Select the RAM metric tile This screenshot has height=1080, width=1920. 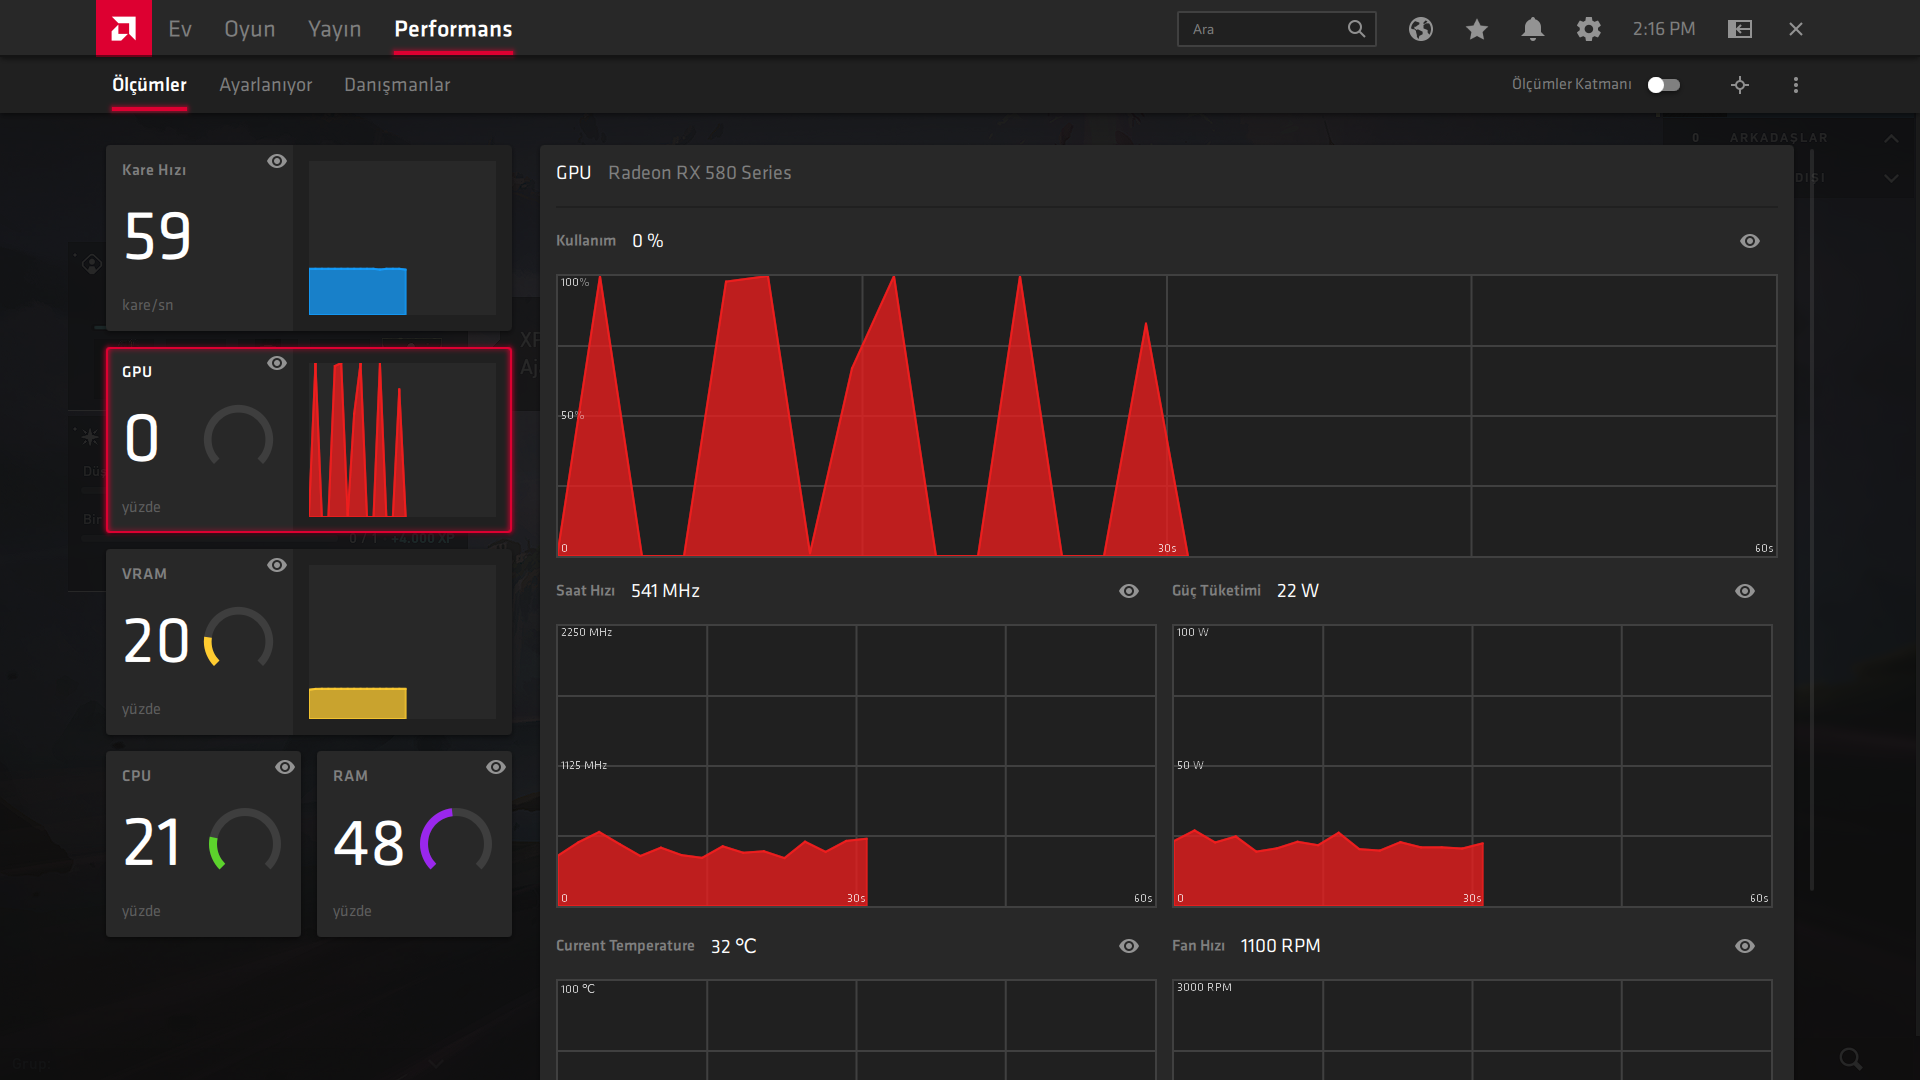414,844
